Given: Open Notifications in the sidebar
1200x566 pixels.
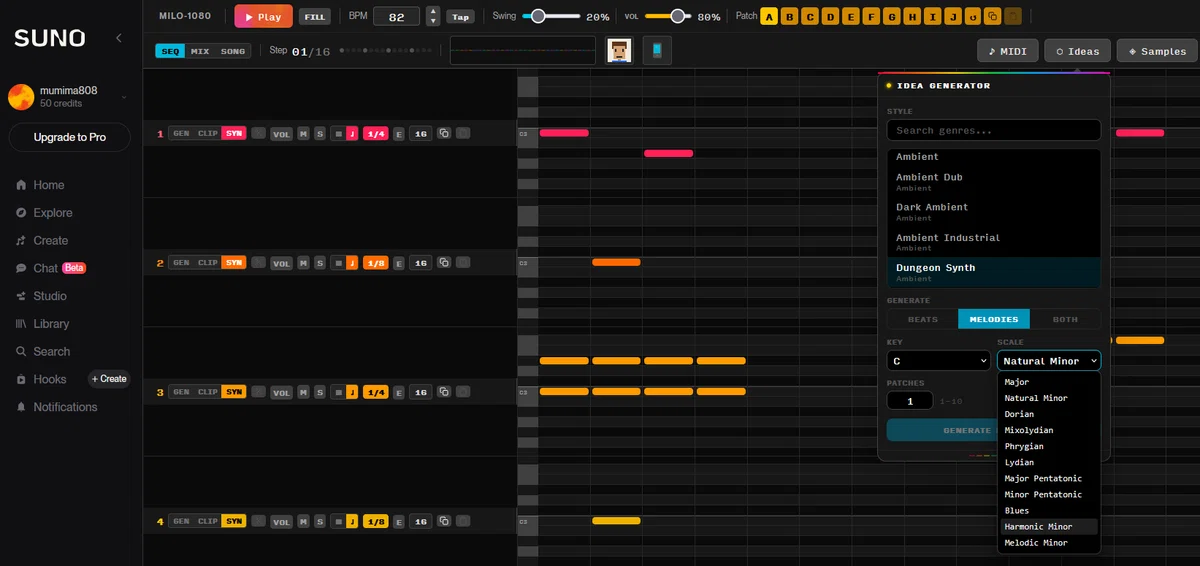Looking at the screenshot, I should pos(56,407).
